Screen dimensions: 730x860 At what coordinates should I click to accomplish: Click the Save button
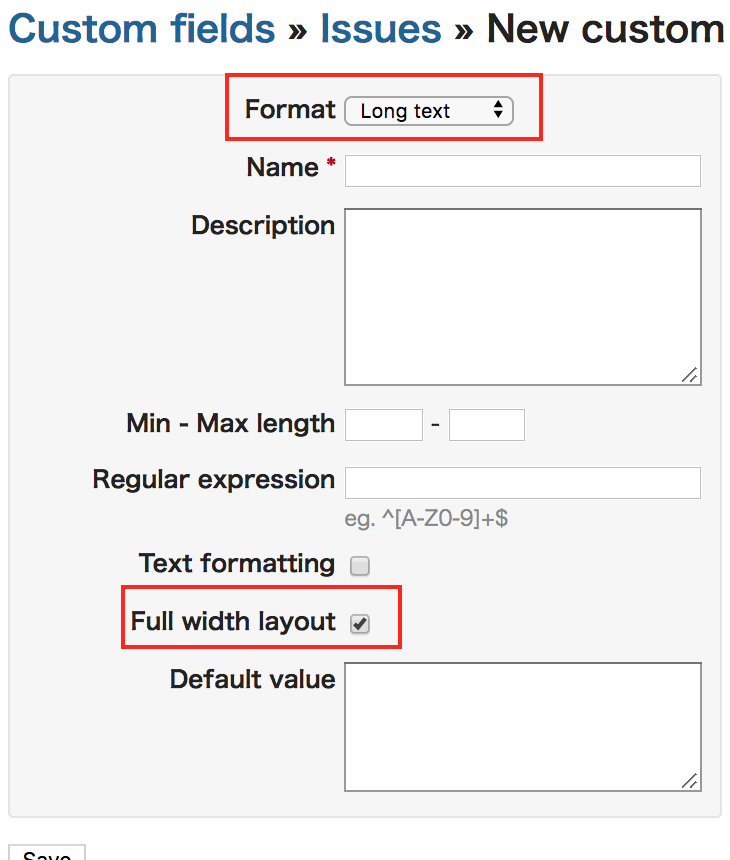click(x=47, y=853)
